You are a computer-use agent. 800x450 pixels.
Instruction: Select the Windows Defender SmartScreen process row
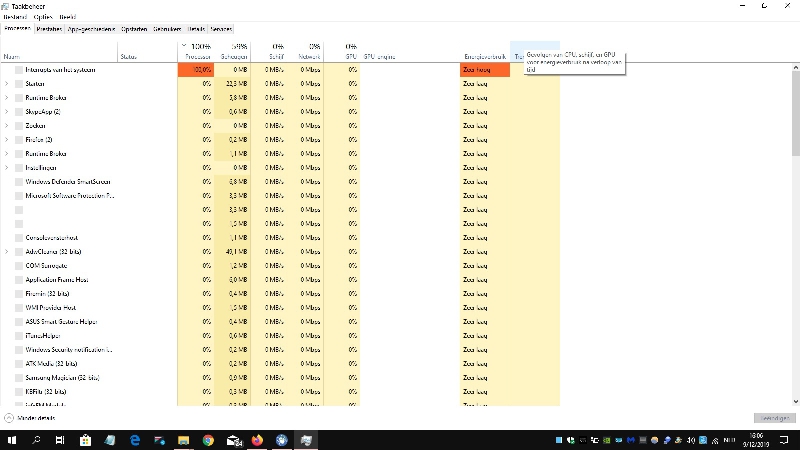pyautogui.click(x=68, y=182)
